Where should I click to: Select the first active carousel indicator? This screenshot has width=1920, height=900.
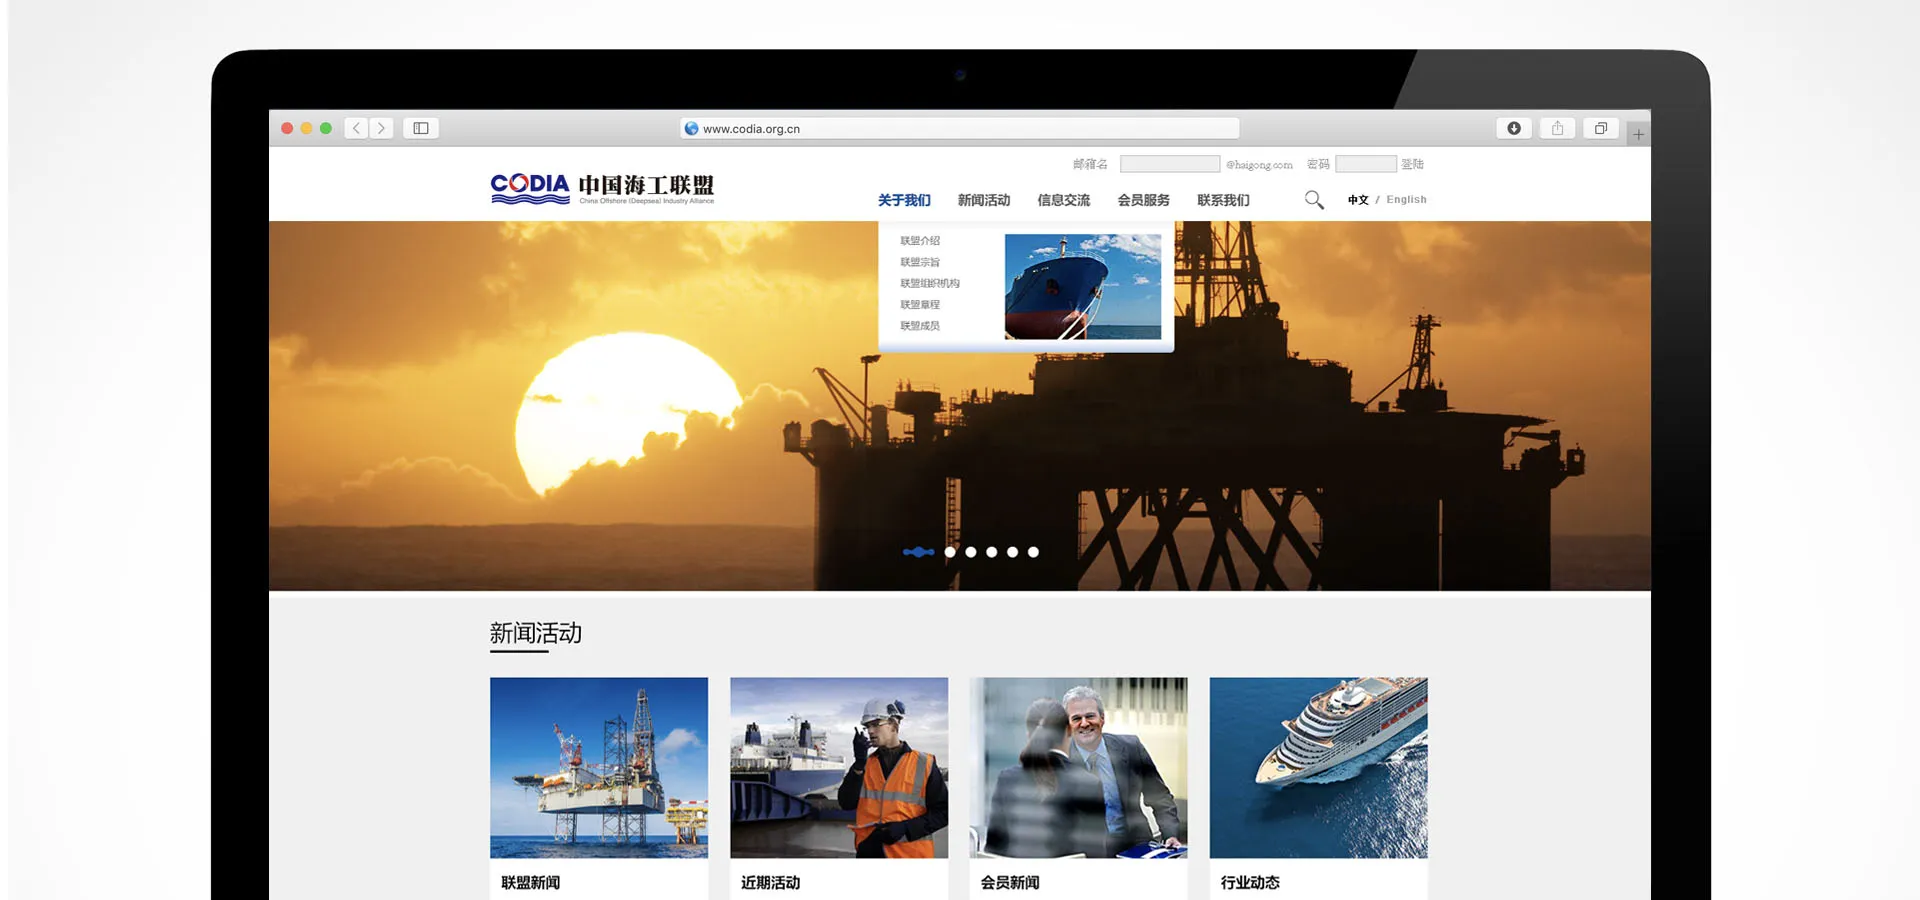pos(918,552)
